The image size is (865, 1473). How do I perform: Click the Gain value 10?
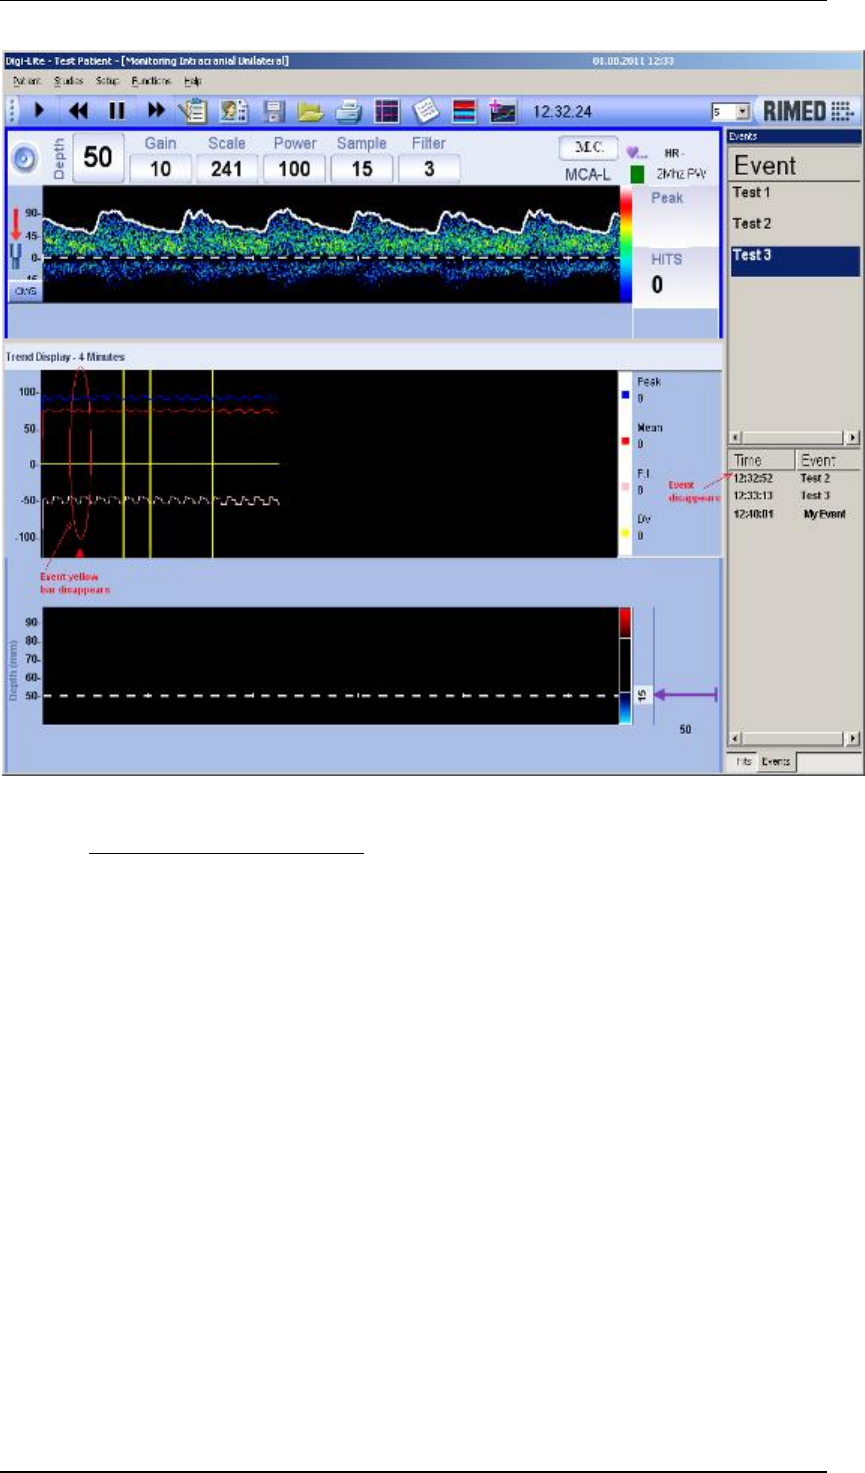(161, 169)
